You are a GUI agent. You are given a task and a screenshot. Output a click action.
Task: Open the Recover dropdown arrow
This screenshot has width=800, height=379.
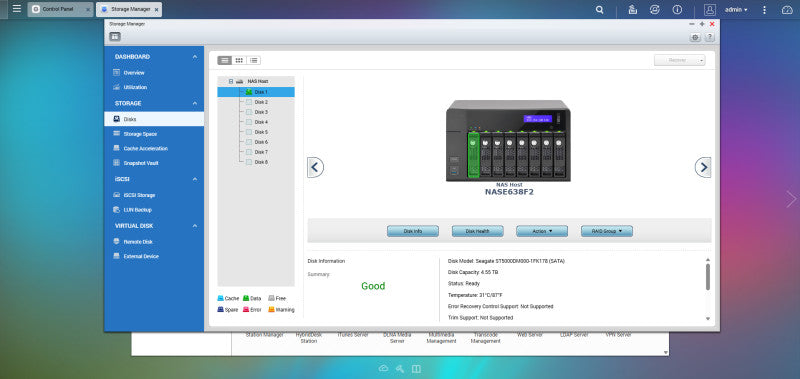[x=702, y=60]
